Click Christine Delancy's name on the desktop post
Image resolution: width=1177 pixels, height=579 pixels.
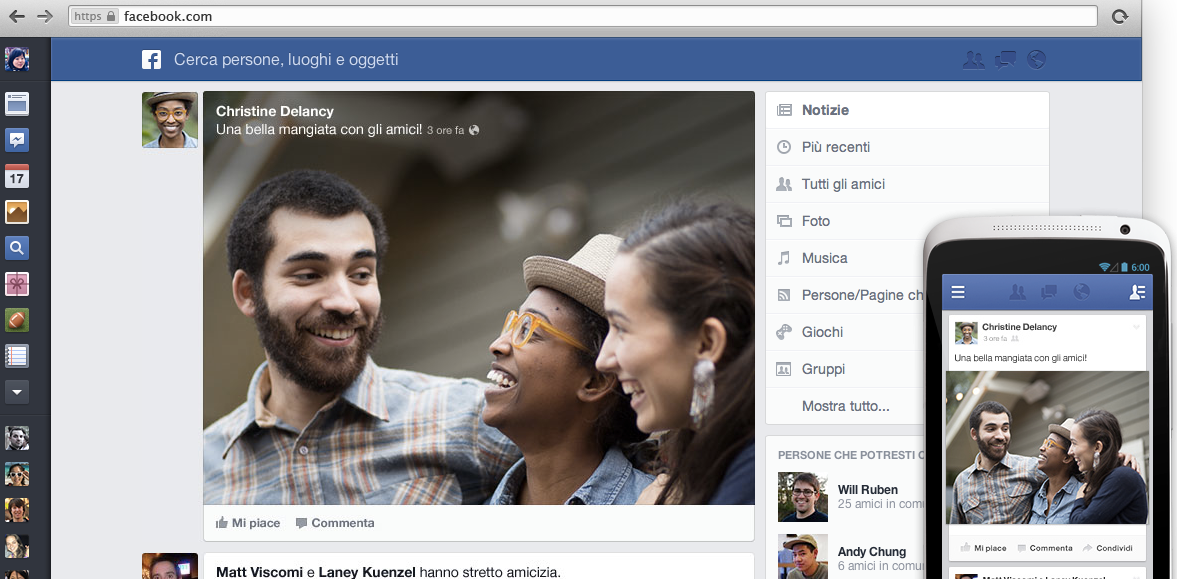(275, 111)
